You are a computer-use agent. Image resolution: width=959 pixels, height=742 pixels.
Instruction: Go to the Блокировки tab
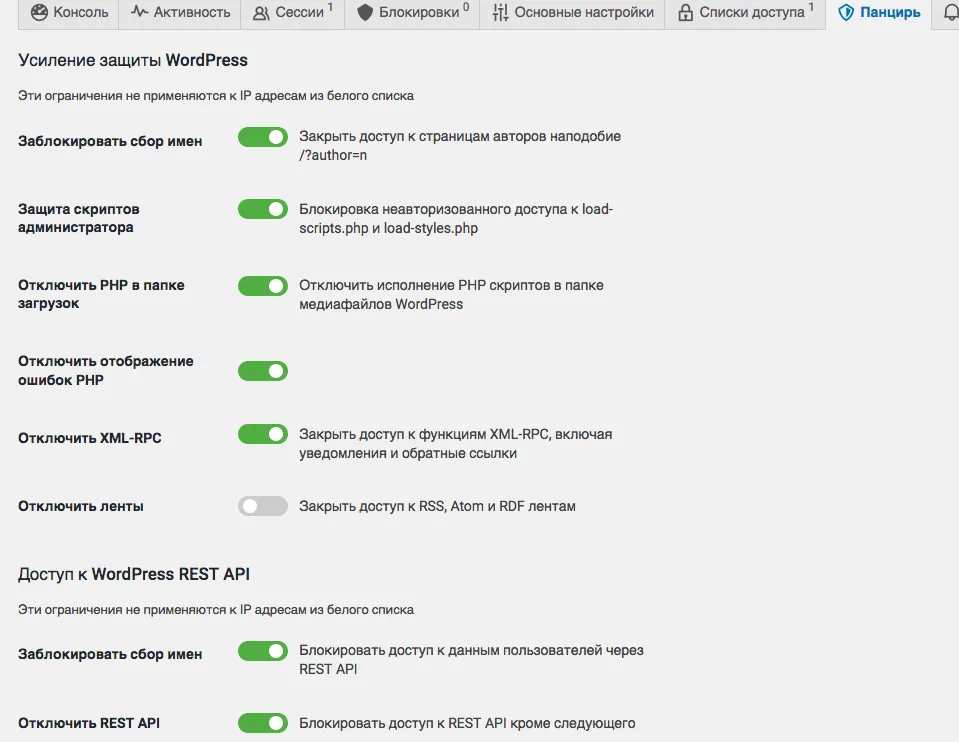click(x=412, y=12)
